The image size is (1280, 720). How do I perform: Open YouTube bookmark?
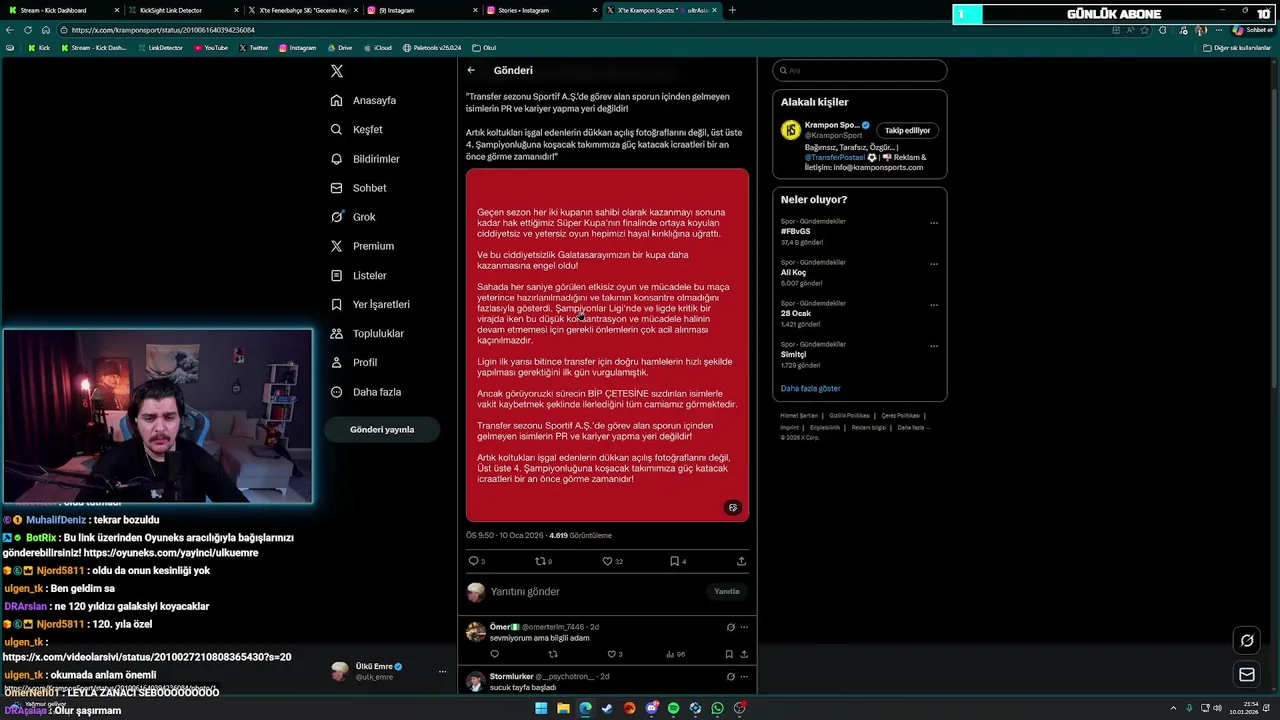click(211, 48)
